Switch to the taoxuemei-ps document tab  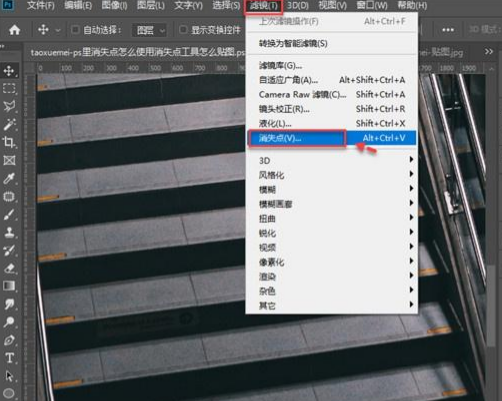[137, 52]
